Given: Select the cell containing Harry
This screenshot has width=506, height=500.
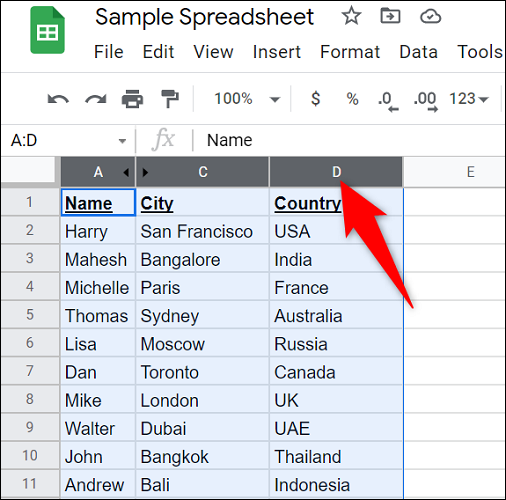Looking at the screenshot, I should [x=98, y=231].
